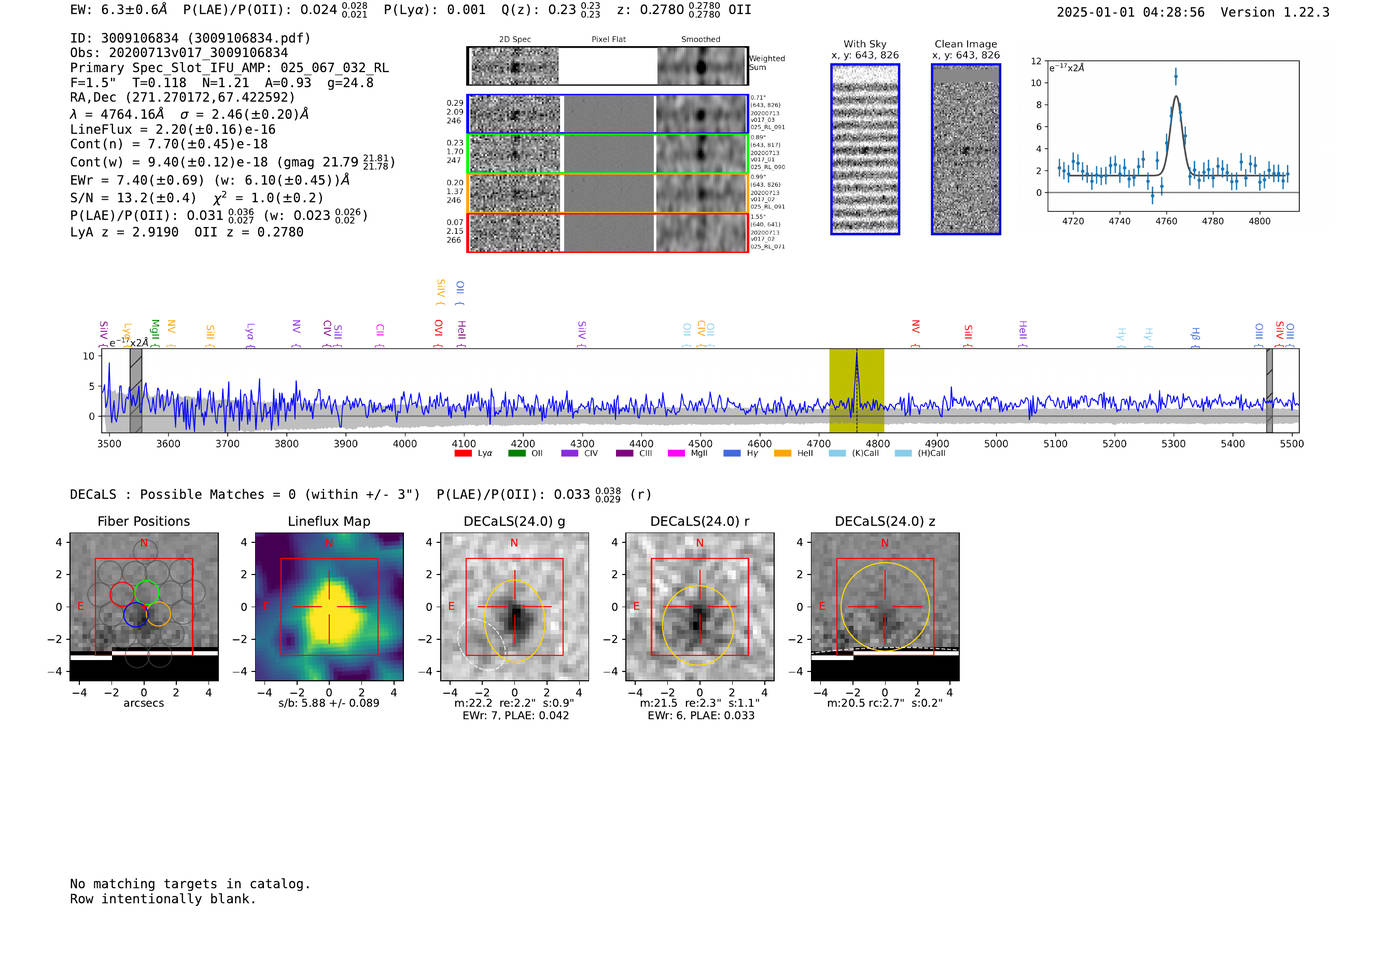Select the blue Hβ line marker
The width and height of the screenshot is (1400, 953).
point(1195,336)
